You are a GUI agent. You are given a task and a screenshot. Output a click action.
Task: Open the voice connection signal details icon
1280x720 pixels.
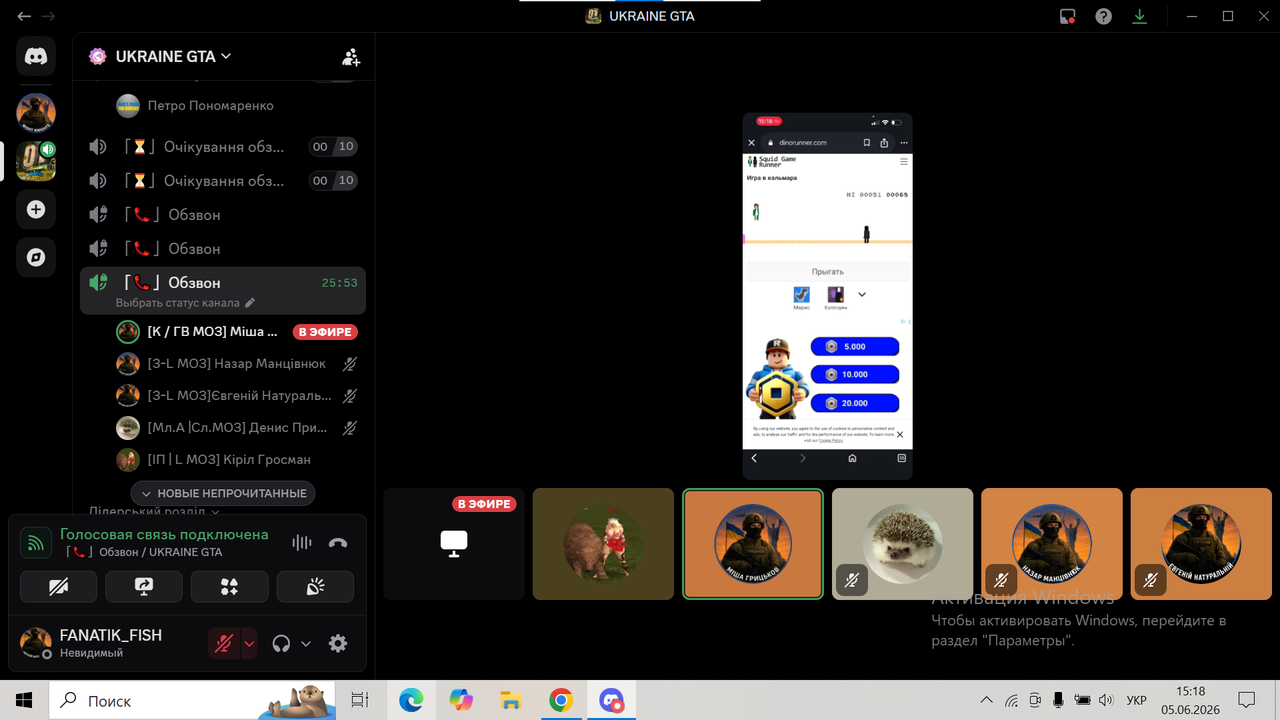click(37, 543)
